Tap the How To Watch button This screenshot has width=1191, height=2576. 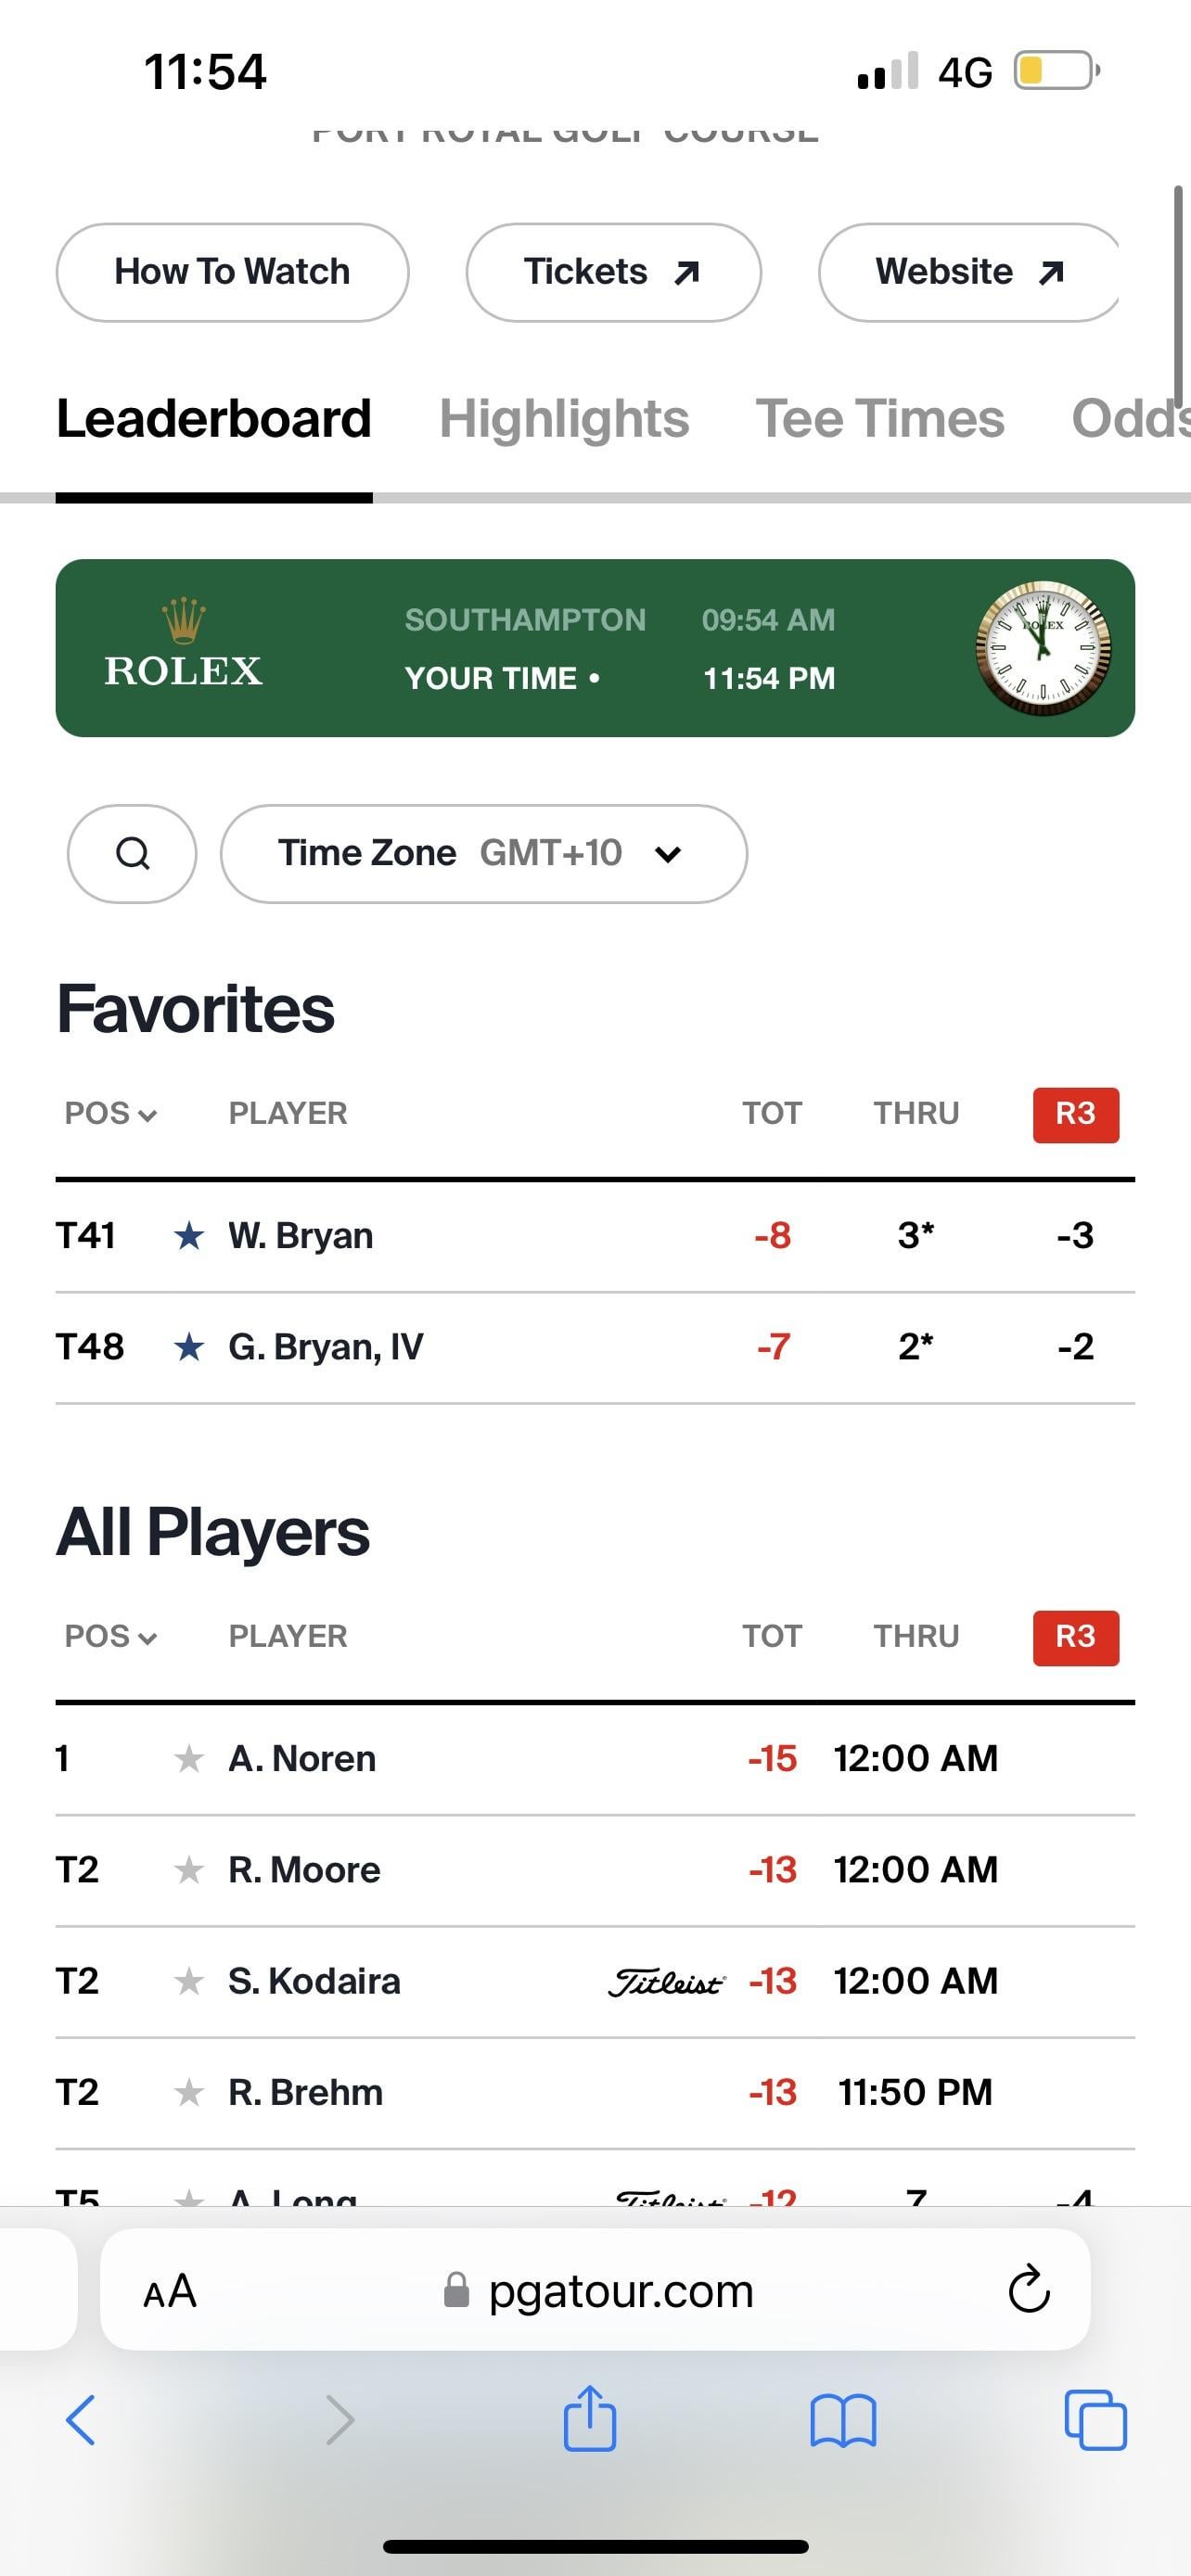[x=232, y=272]
